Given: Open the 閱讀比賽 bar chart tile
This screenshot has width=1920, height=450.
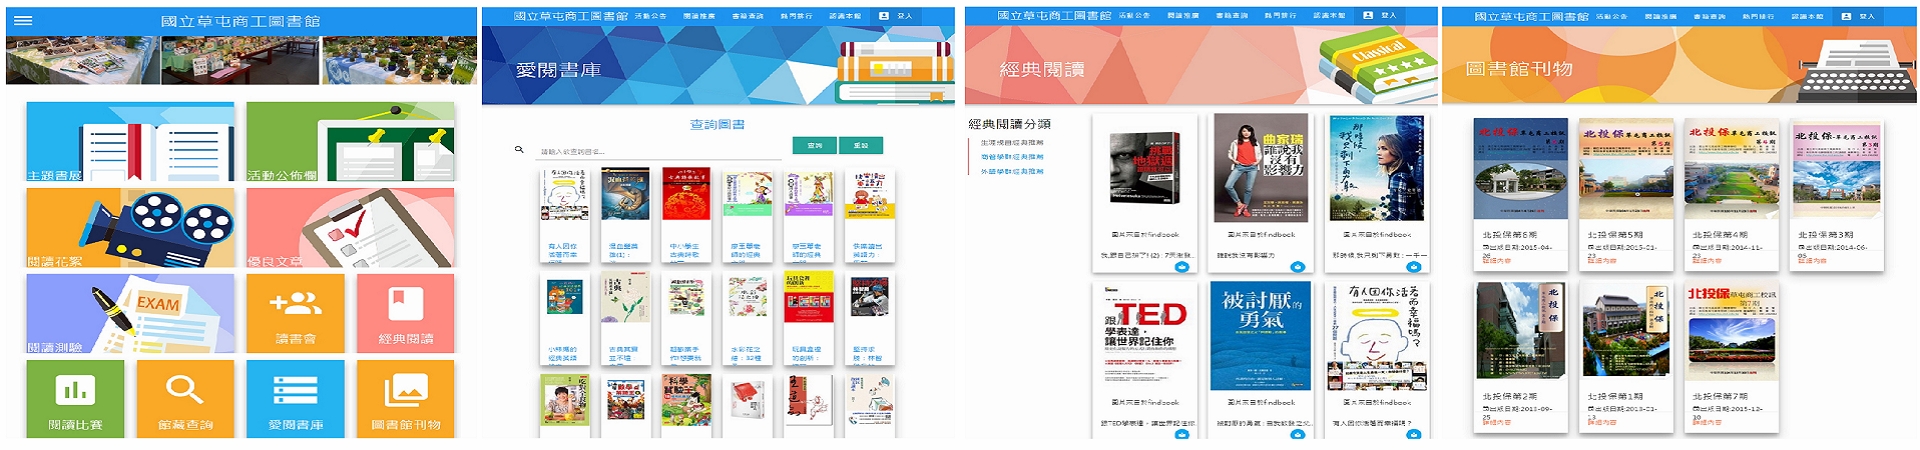Looking at the screenshot, I should click(75, 398).
